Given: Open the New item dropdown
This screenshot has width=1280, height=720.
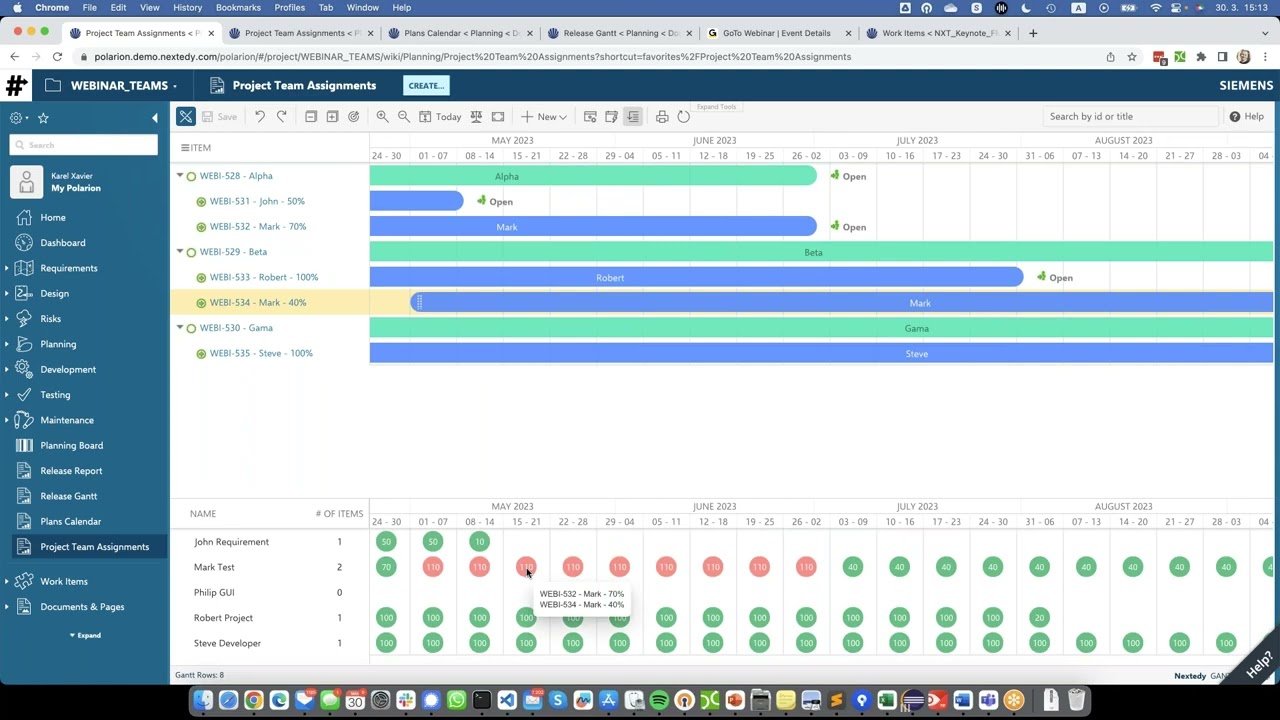Looking at the screenshot, I should (544, 117).
